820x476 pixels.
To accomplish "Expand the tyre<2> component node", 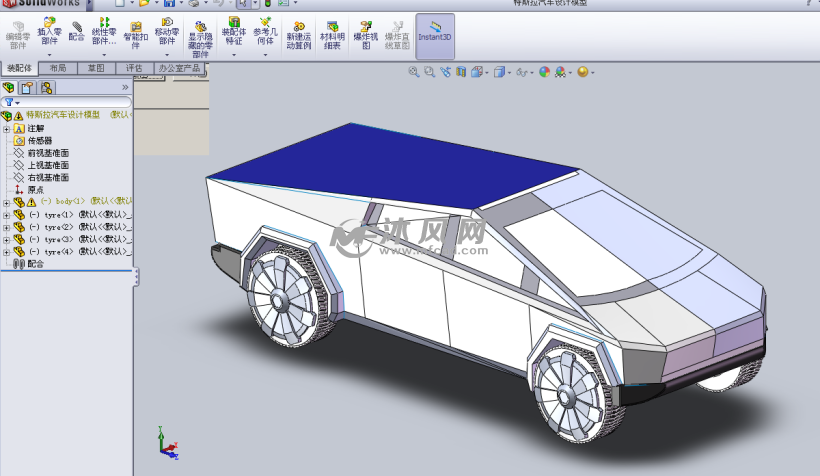I will point(6,228).
